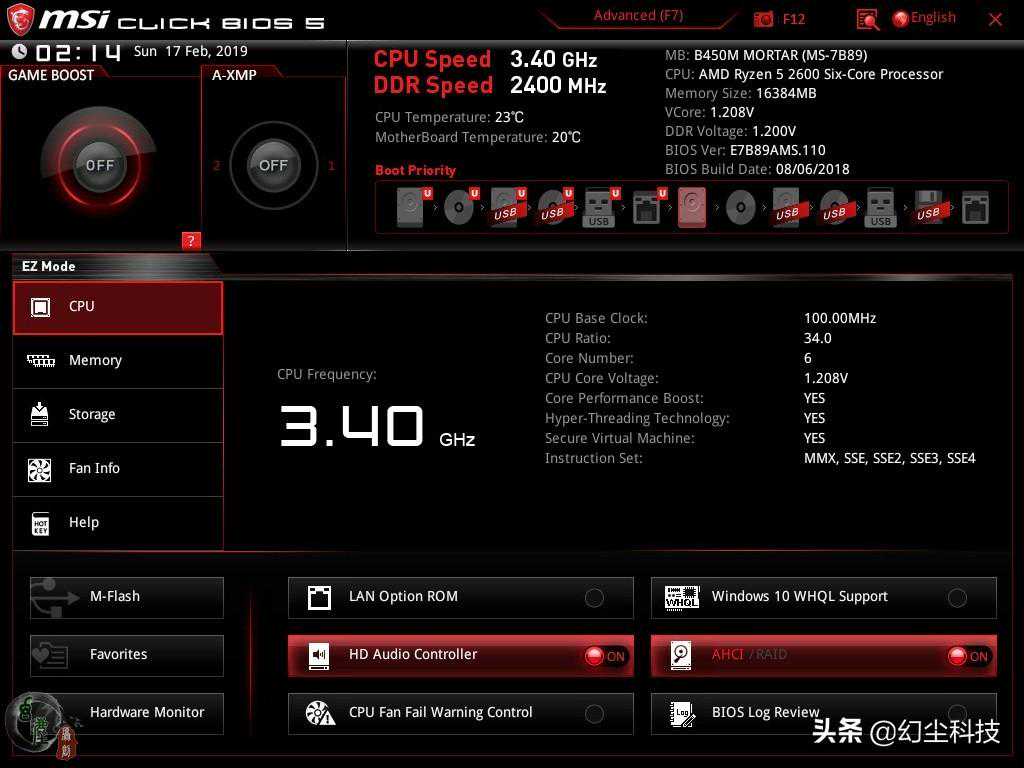The height and width of the screenshot is (768, 1024).
Task: Open the Storage section
Action: 118,415
